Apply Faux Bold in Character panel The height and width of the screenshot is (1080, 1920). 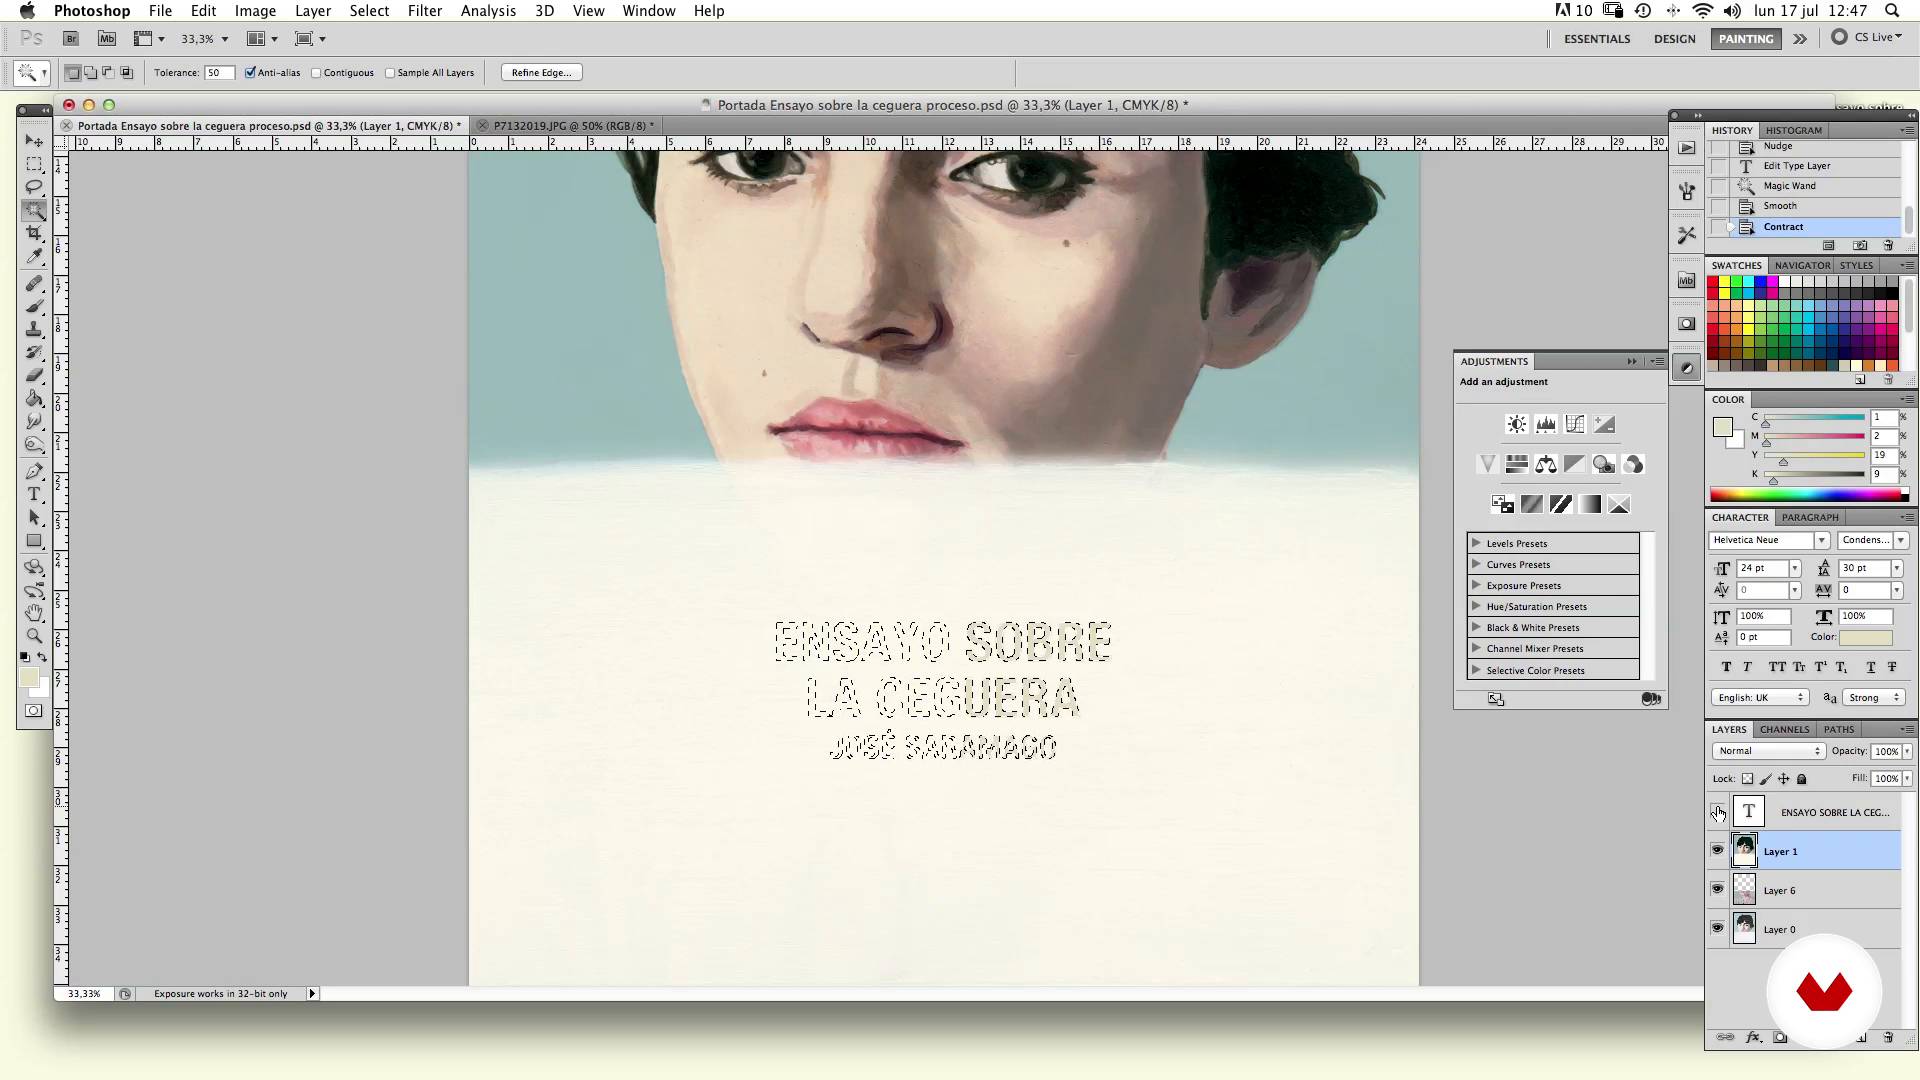1726,667
